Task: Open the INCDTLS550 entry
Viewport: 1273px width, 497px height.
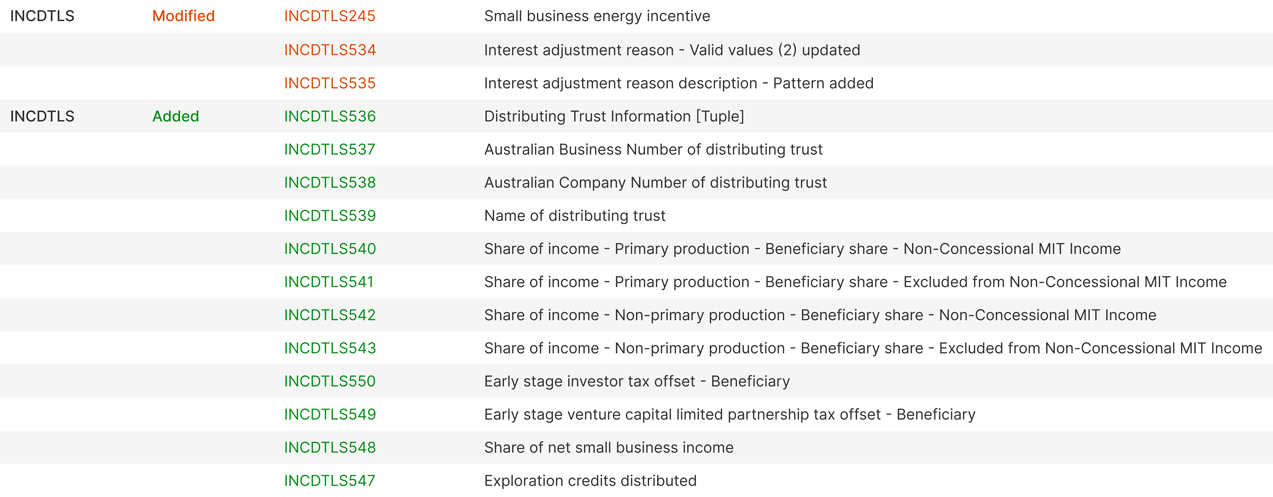Action: point(330,381)
